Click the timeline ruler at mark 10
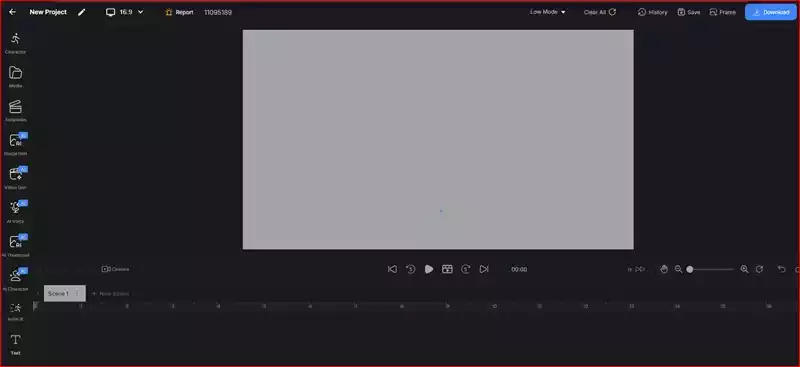The height and width of the screenshot is (367, 800). 494,306
